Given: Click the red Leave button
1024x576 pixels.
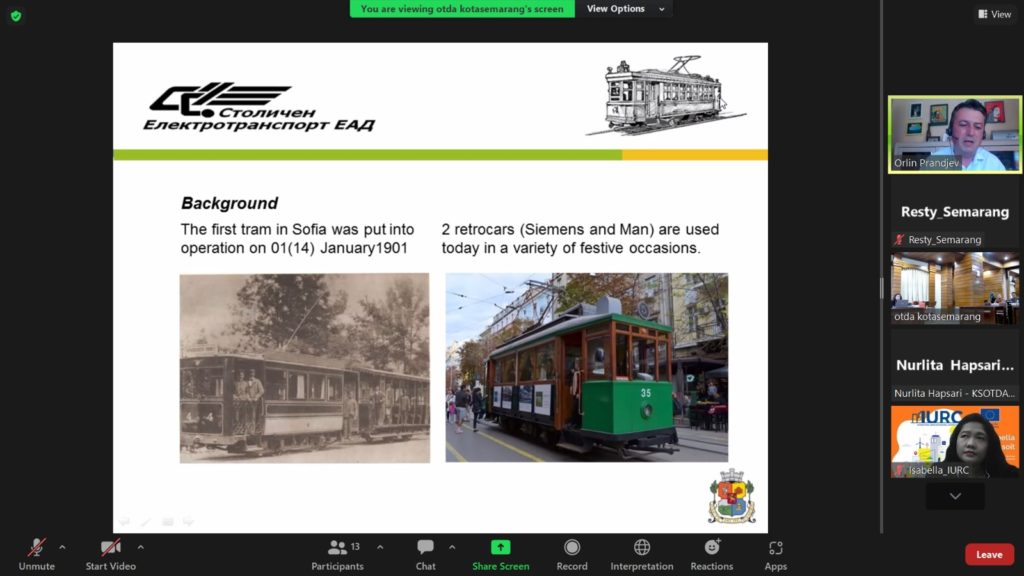Looking at the screenshot, I should (x=989, y=555).
